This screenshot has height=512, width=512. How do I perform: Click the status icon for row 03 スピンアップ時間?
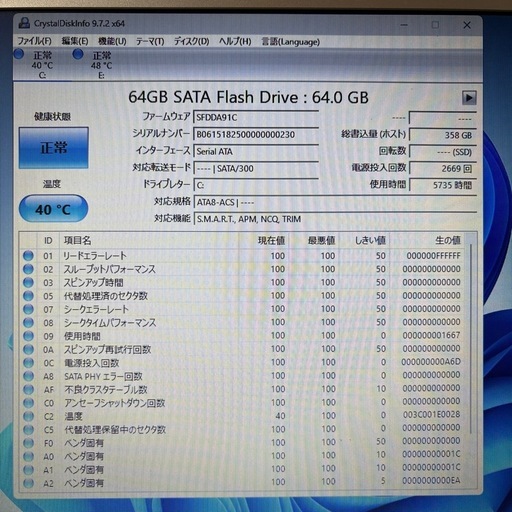[28, 282]
